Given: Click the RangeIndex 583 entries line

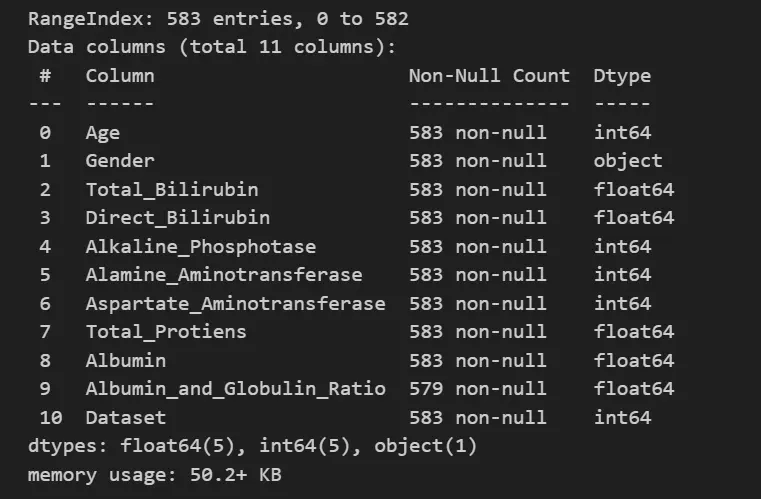Looking at the screenshot, I should coord(218,19).
